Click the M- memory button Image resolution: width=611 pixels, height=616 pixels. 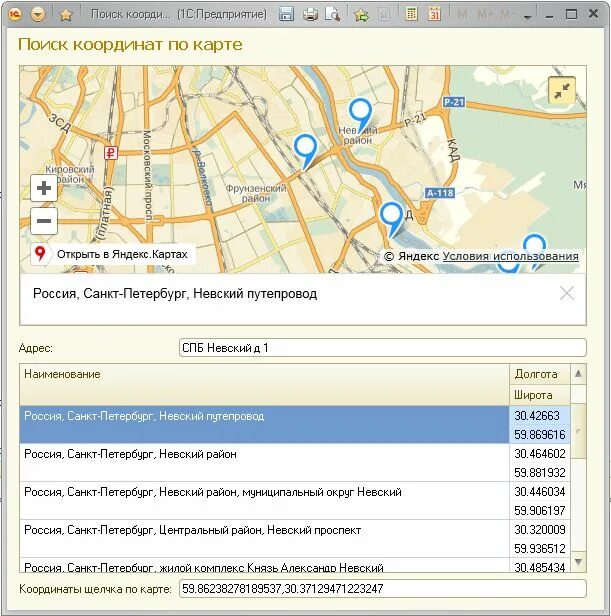click(x=507, y=15)
